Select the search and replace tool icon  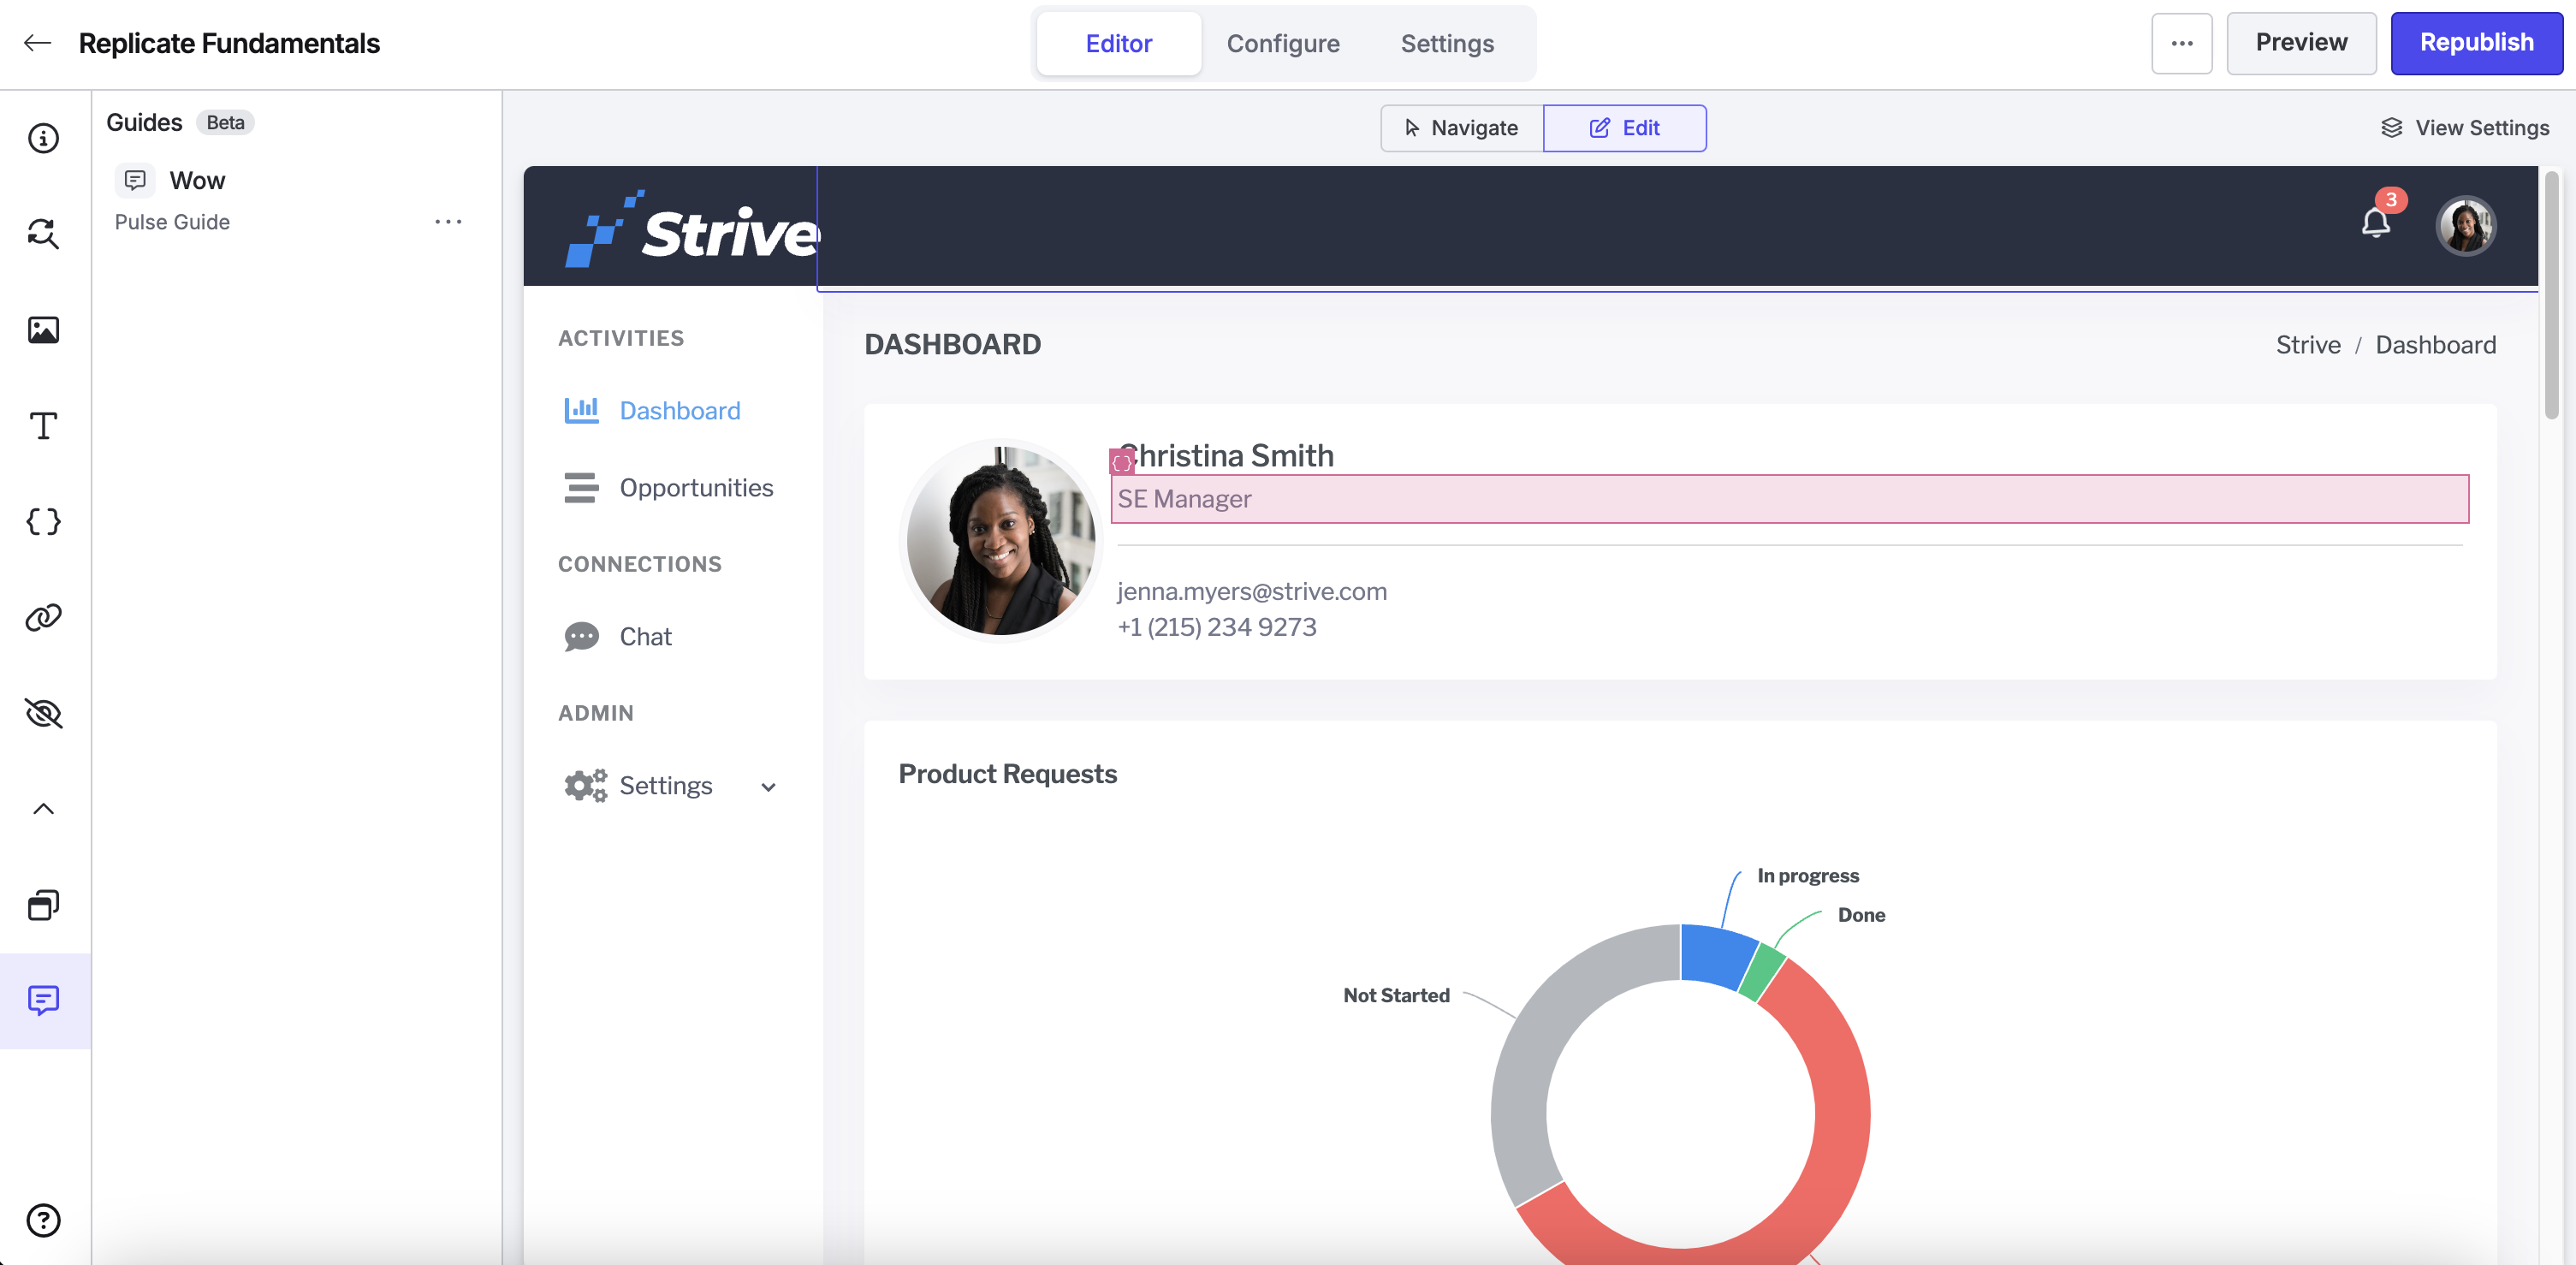tap(43, 234)
